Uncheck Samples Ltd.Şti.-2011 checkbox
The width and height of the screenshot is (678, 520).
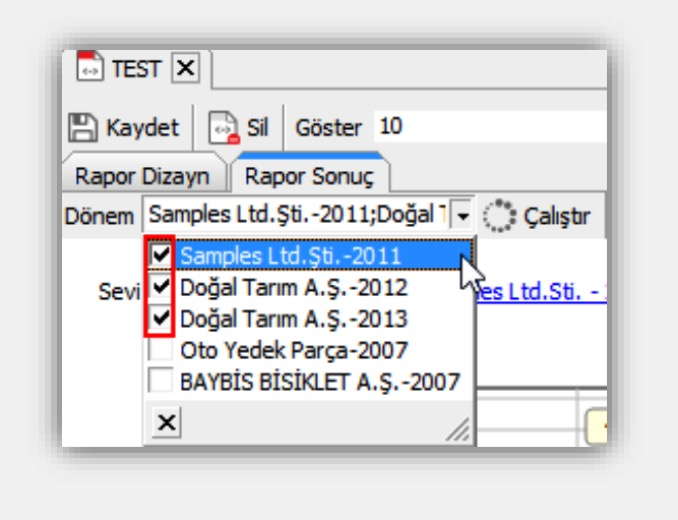(160, 256)
